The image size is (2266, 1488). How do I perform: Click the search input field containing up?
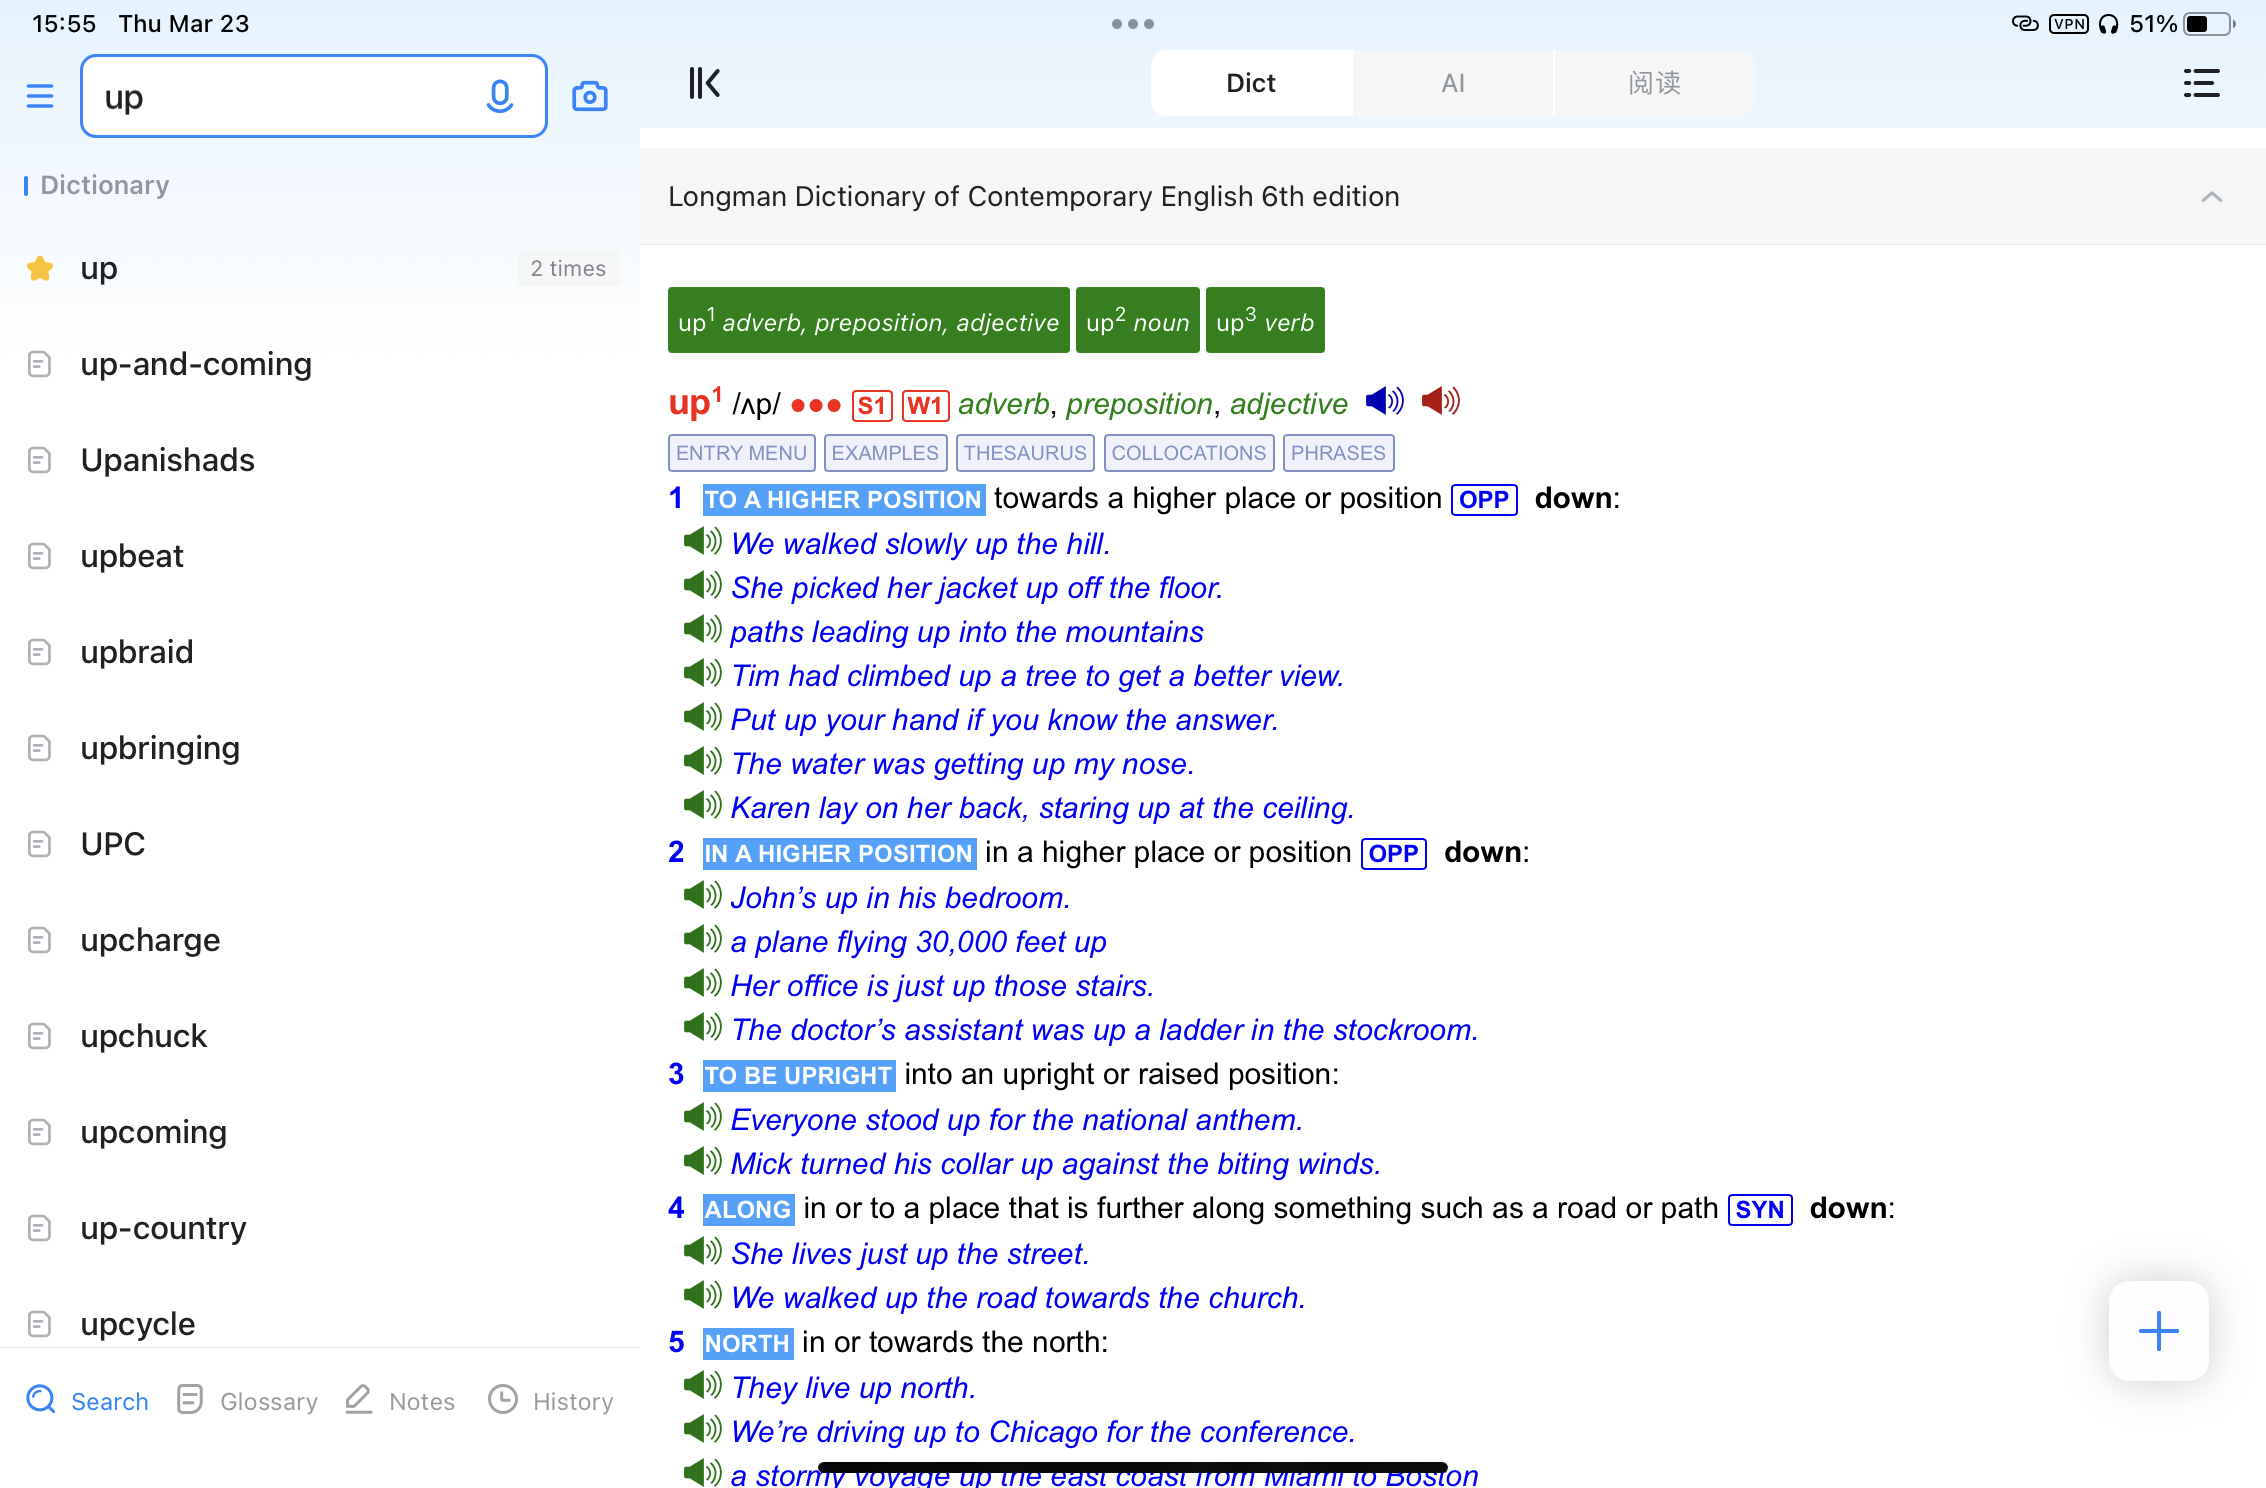pos(280,97)
